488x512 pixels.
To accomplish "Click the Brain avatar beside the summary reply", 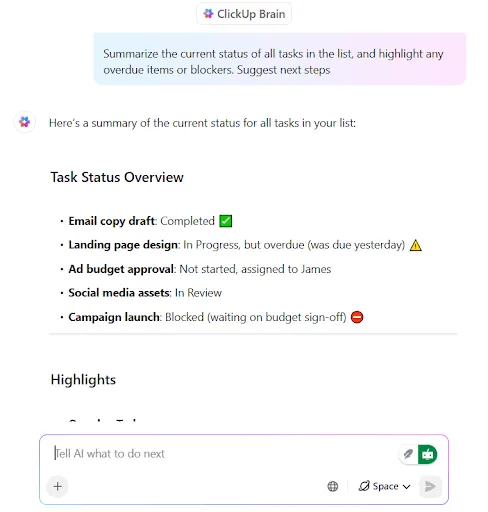I will [x=24, y=122].
